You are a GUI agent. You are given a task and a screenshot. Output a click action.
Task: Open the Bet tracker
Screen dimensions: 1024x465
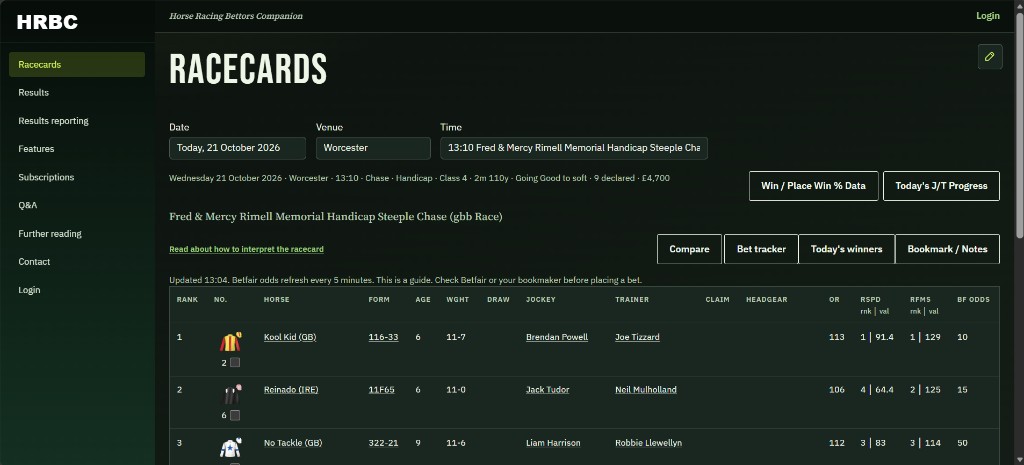coord(761,249)
